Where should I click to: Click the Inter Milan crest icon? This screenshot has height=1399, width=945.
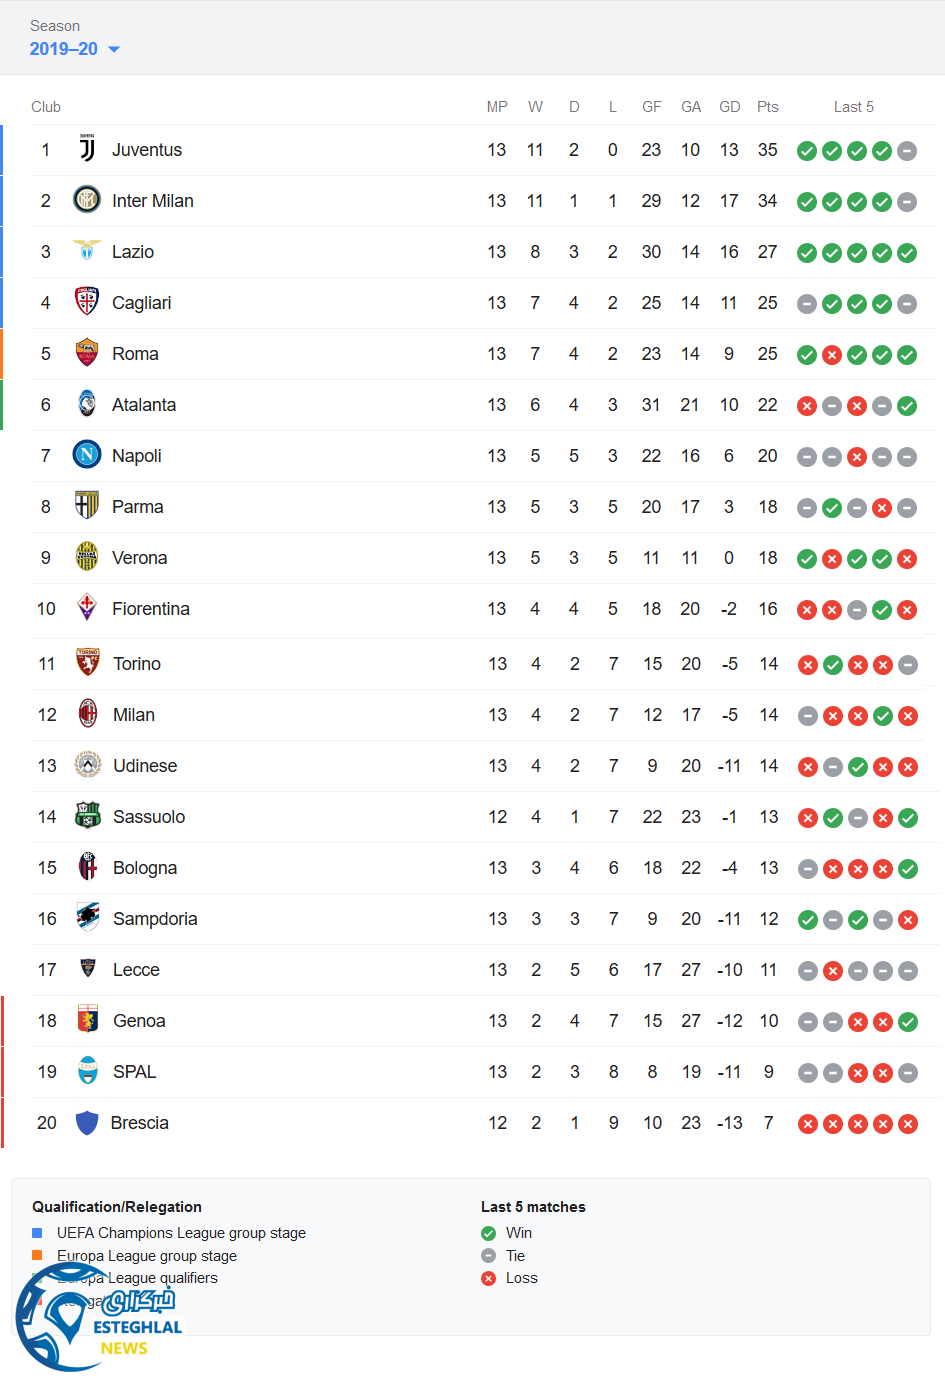pos(87,200)
